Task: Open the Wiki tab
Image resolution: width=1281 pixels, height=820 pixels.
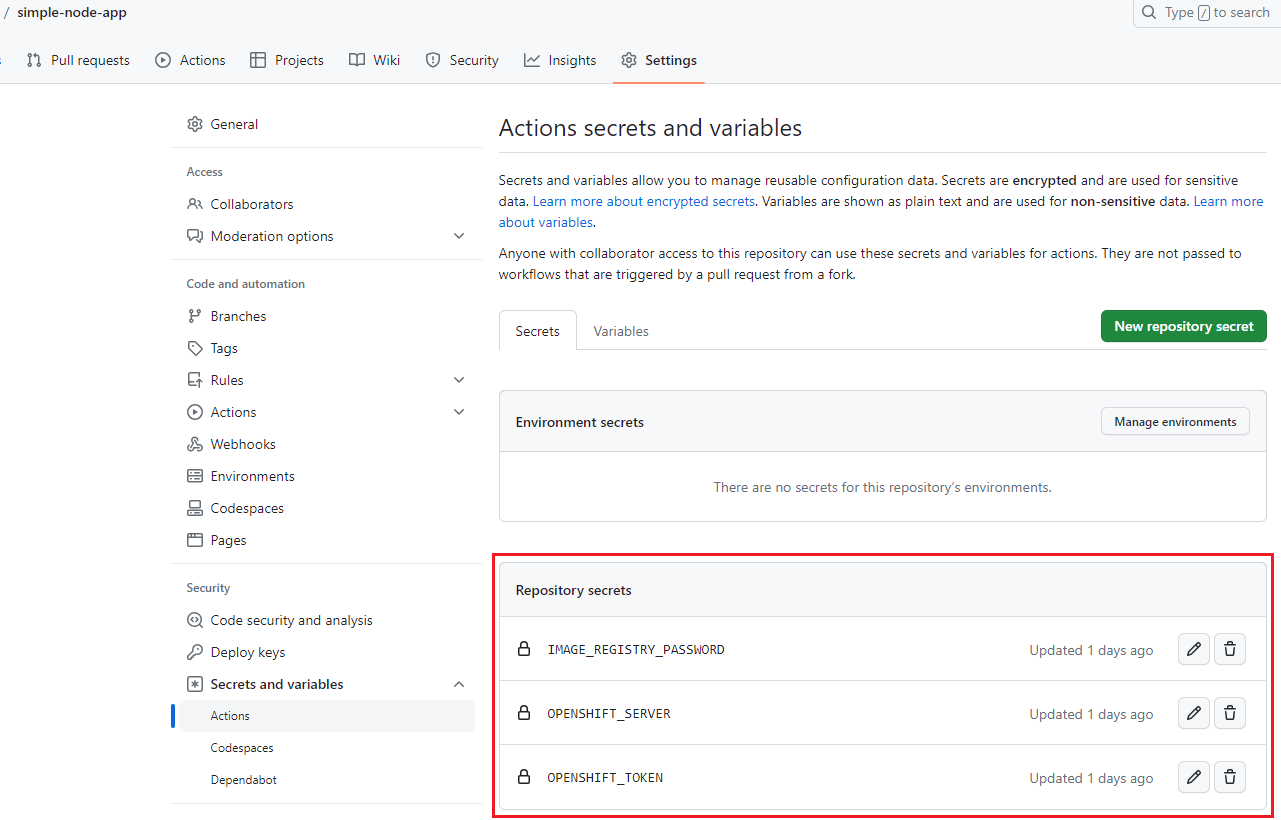Action: [x=375, y=60]
